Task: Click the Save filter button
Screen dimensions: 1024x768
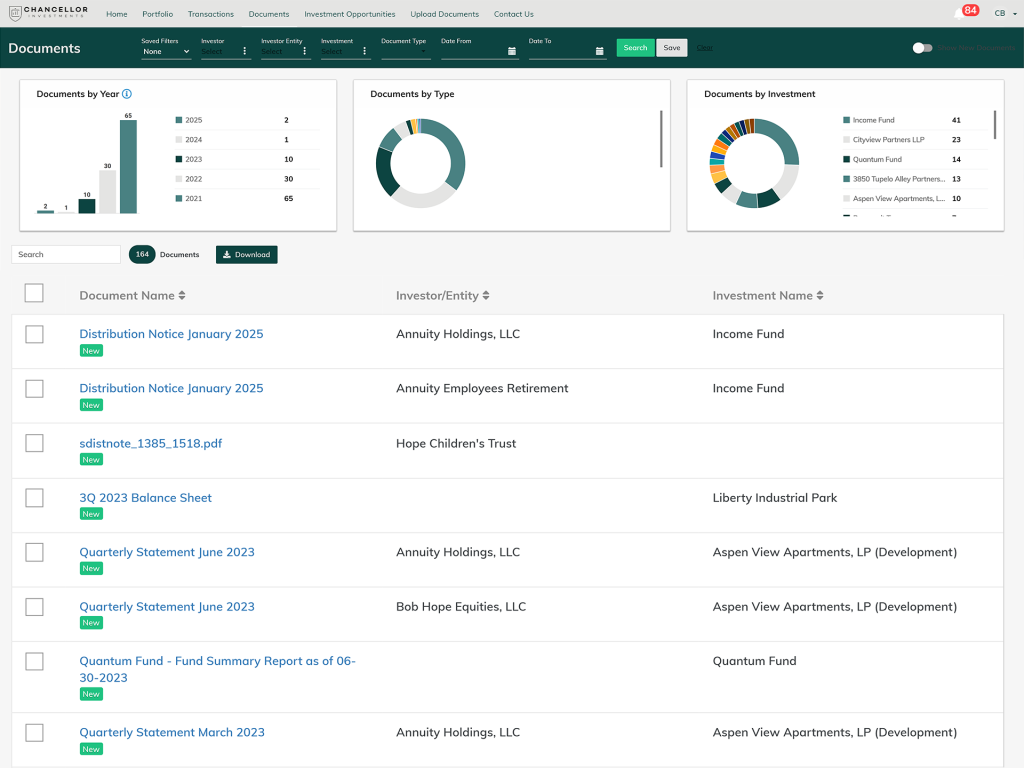Action: (671, 48)
